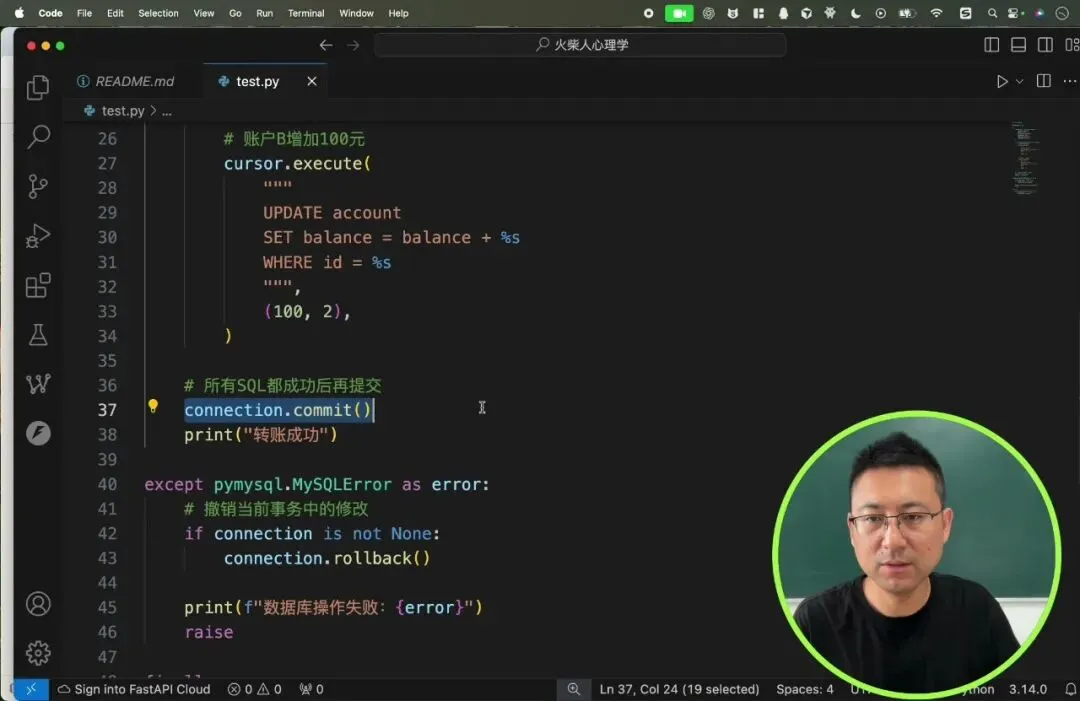Select Python interpreter 3.14.0
Viewport: 1080px width, 701px height.
(x=1028, y=689)
